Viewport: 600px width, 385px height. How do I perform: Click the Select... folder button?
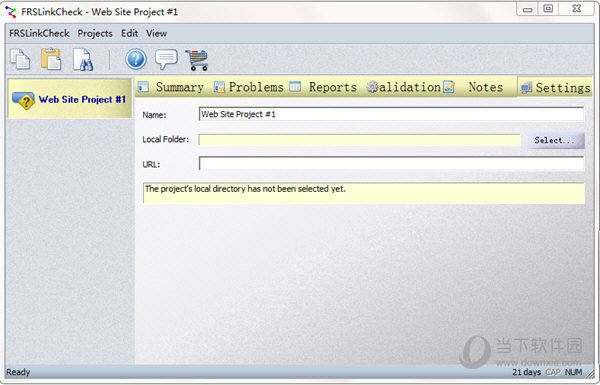556,140
